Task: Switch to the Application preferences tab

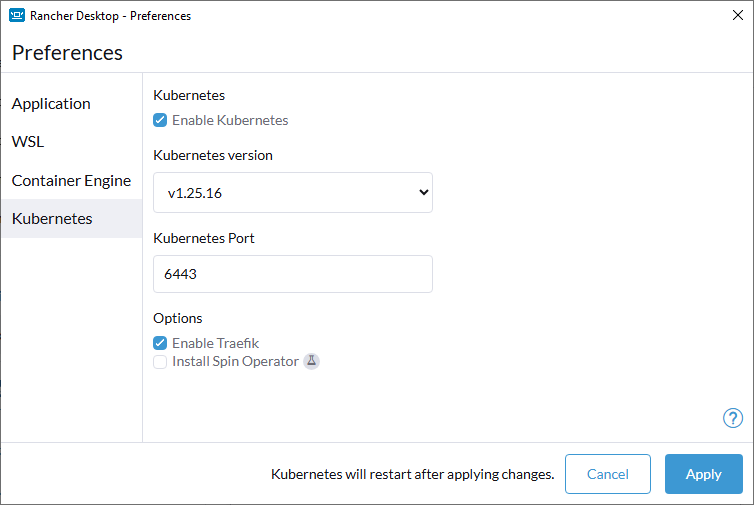Action: click(x=51, y=104)
